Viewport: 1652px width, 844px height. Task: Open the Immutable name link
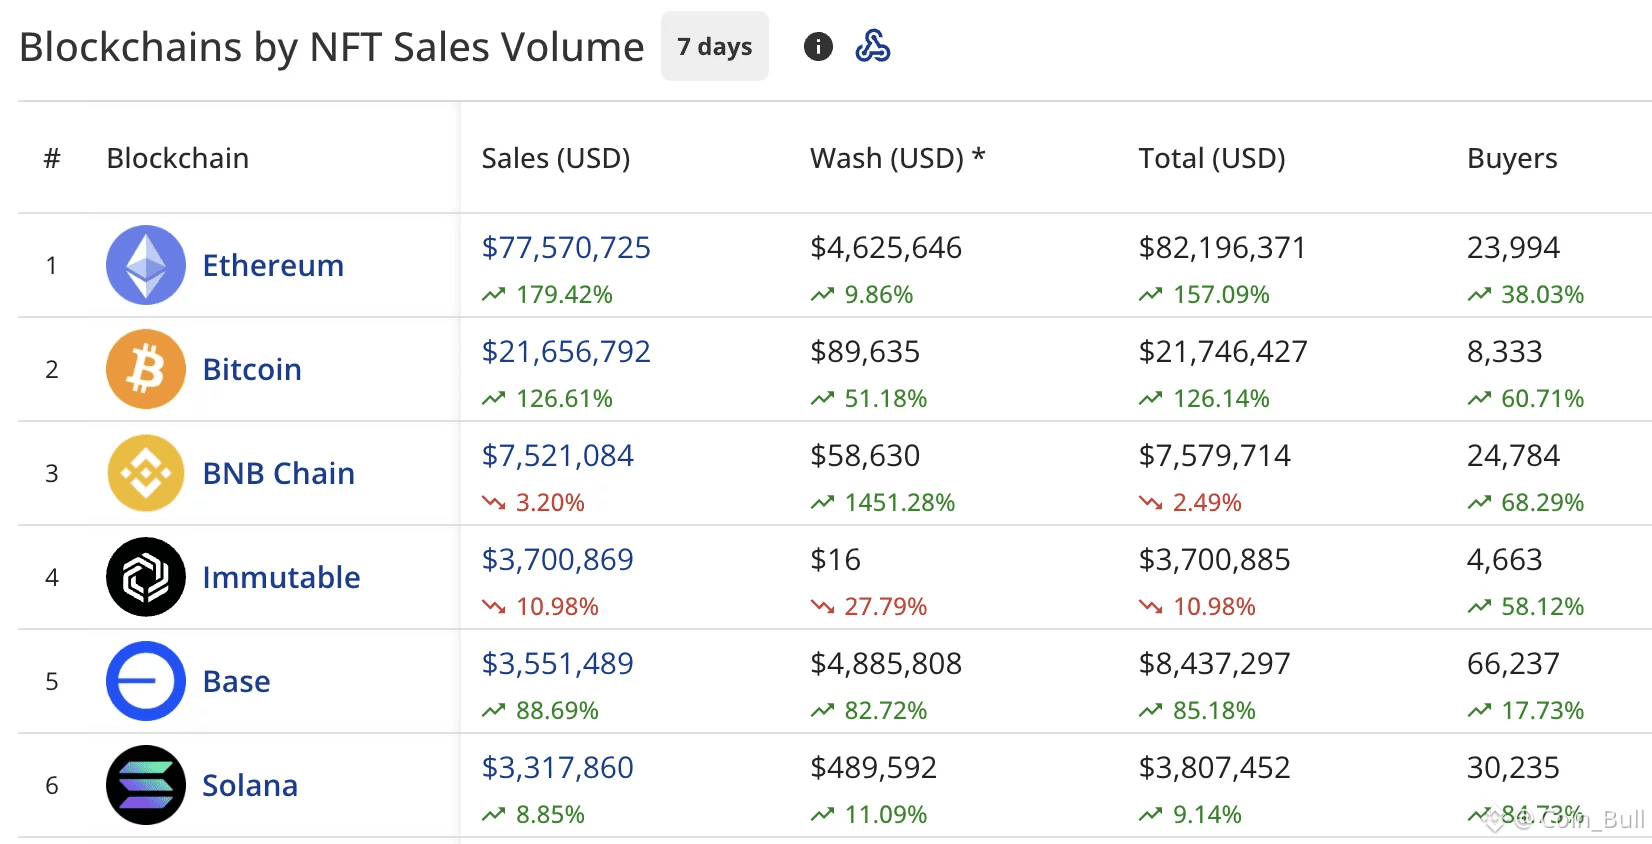pyautogui.click(x=281, y=577)
